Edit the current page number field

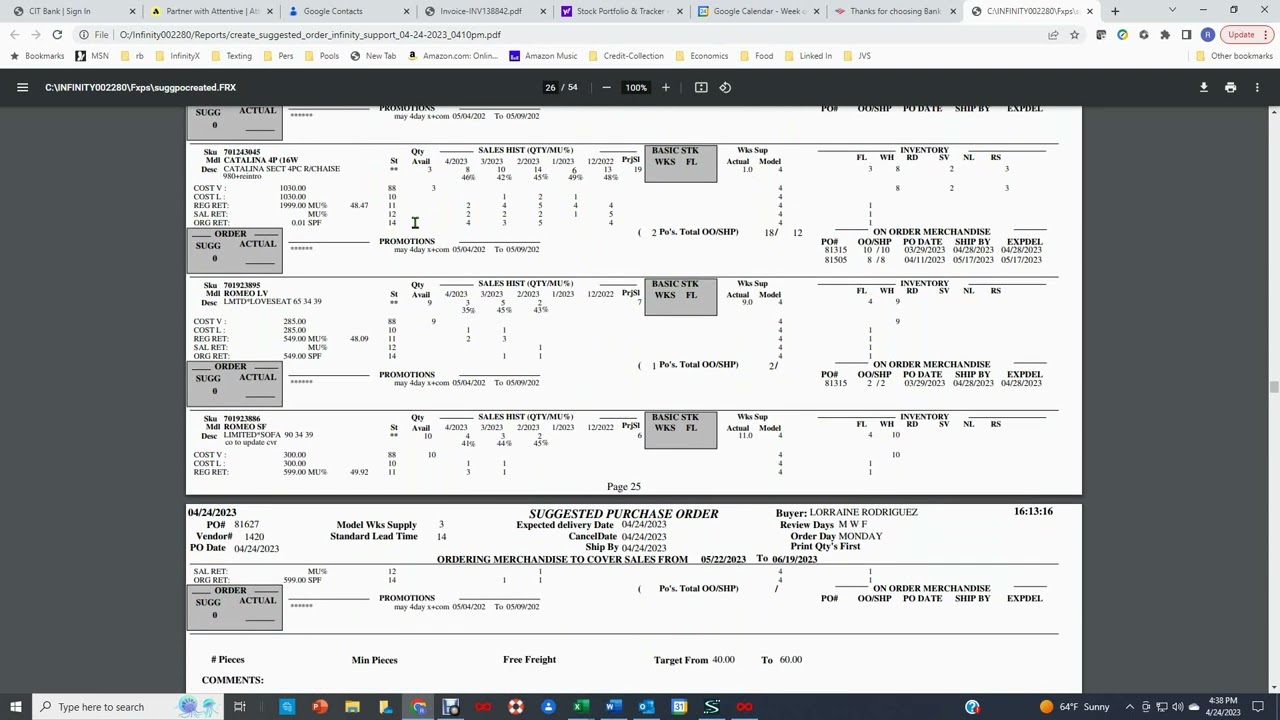[550, 87]
